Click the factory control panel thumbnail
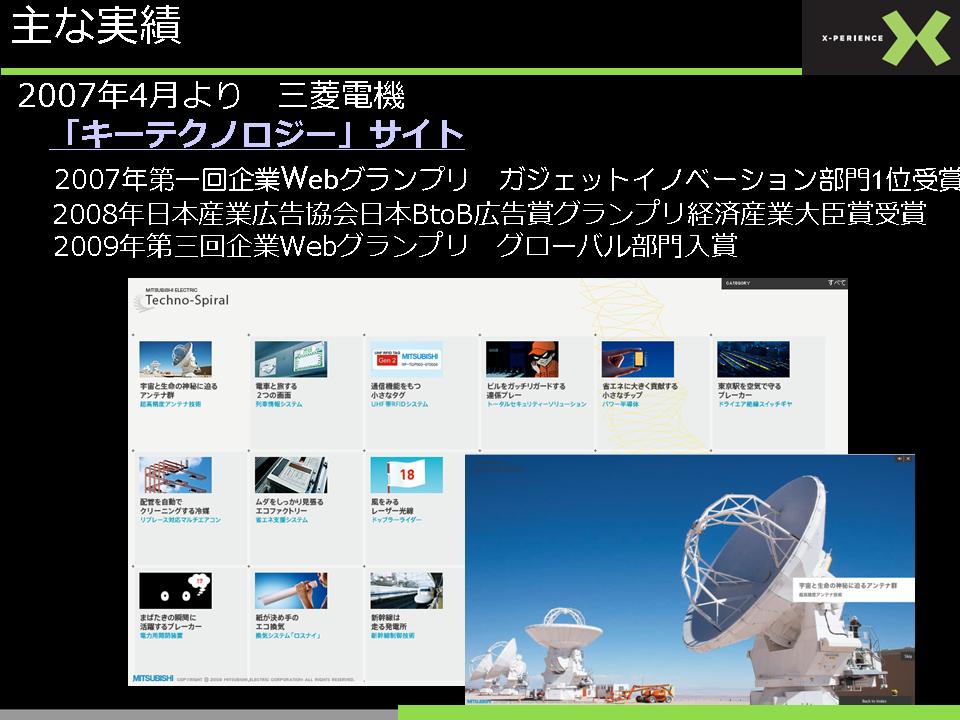This screenshot has width=960, height=720. (291, 475)
